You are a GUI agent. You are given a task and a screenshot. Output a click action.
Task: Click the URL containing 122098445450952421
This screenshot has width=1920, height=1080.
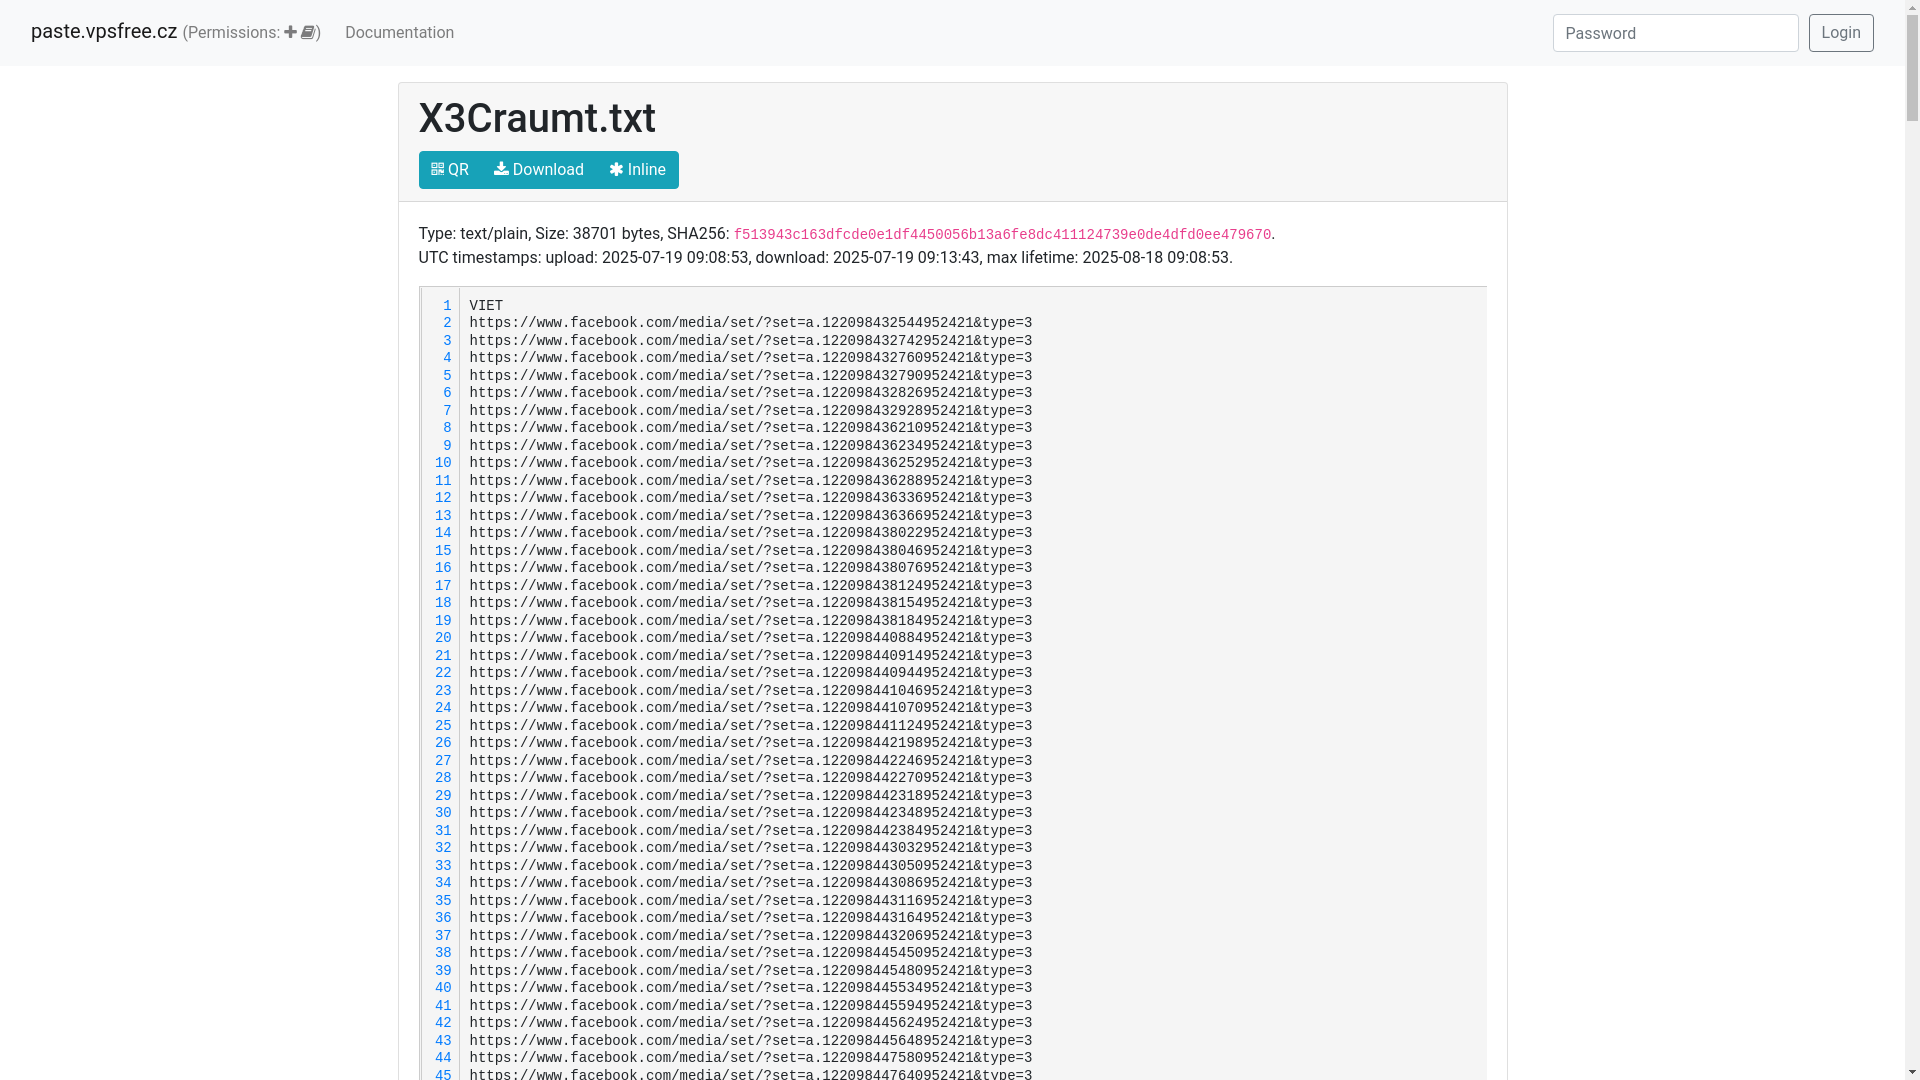point(751,953)
